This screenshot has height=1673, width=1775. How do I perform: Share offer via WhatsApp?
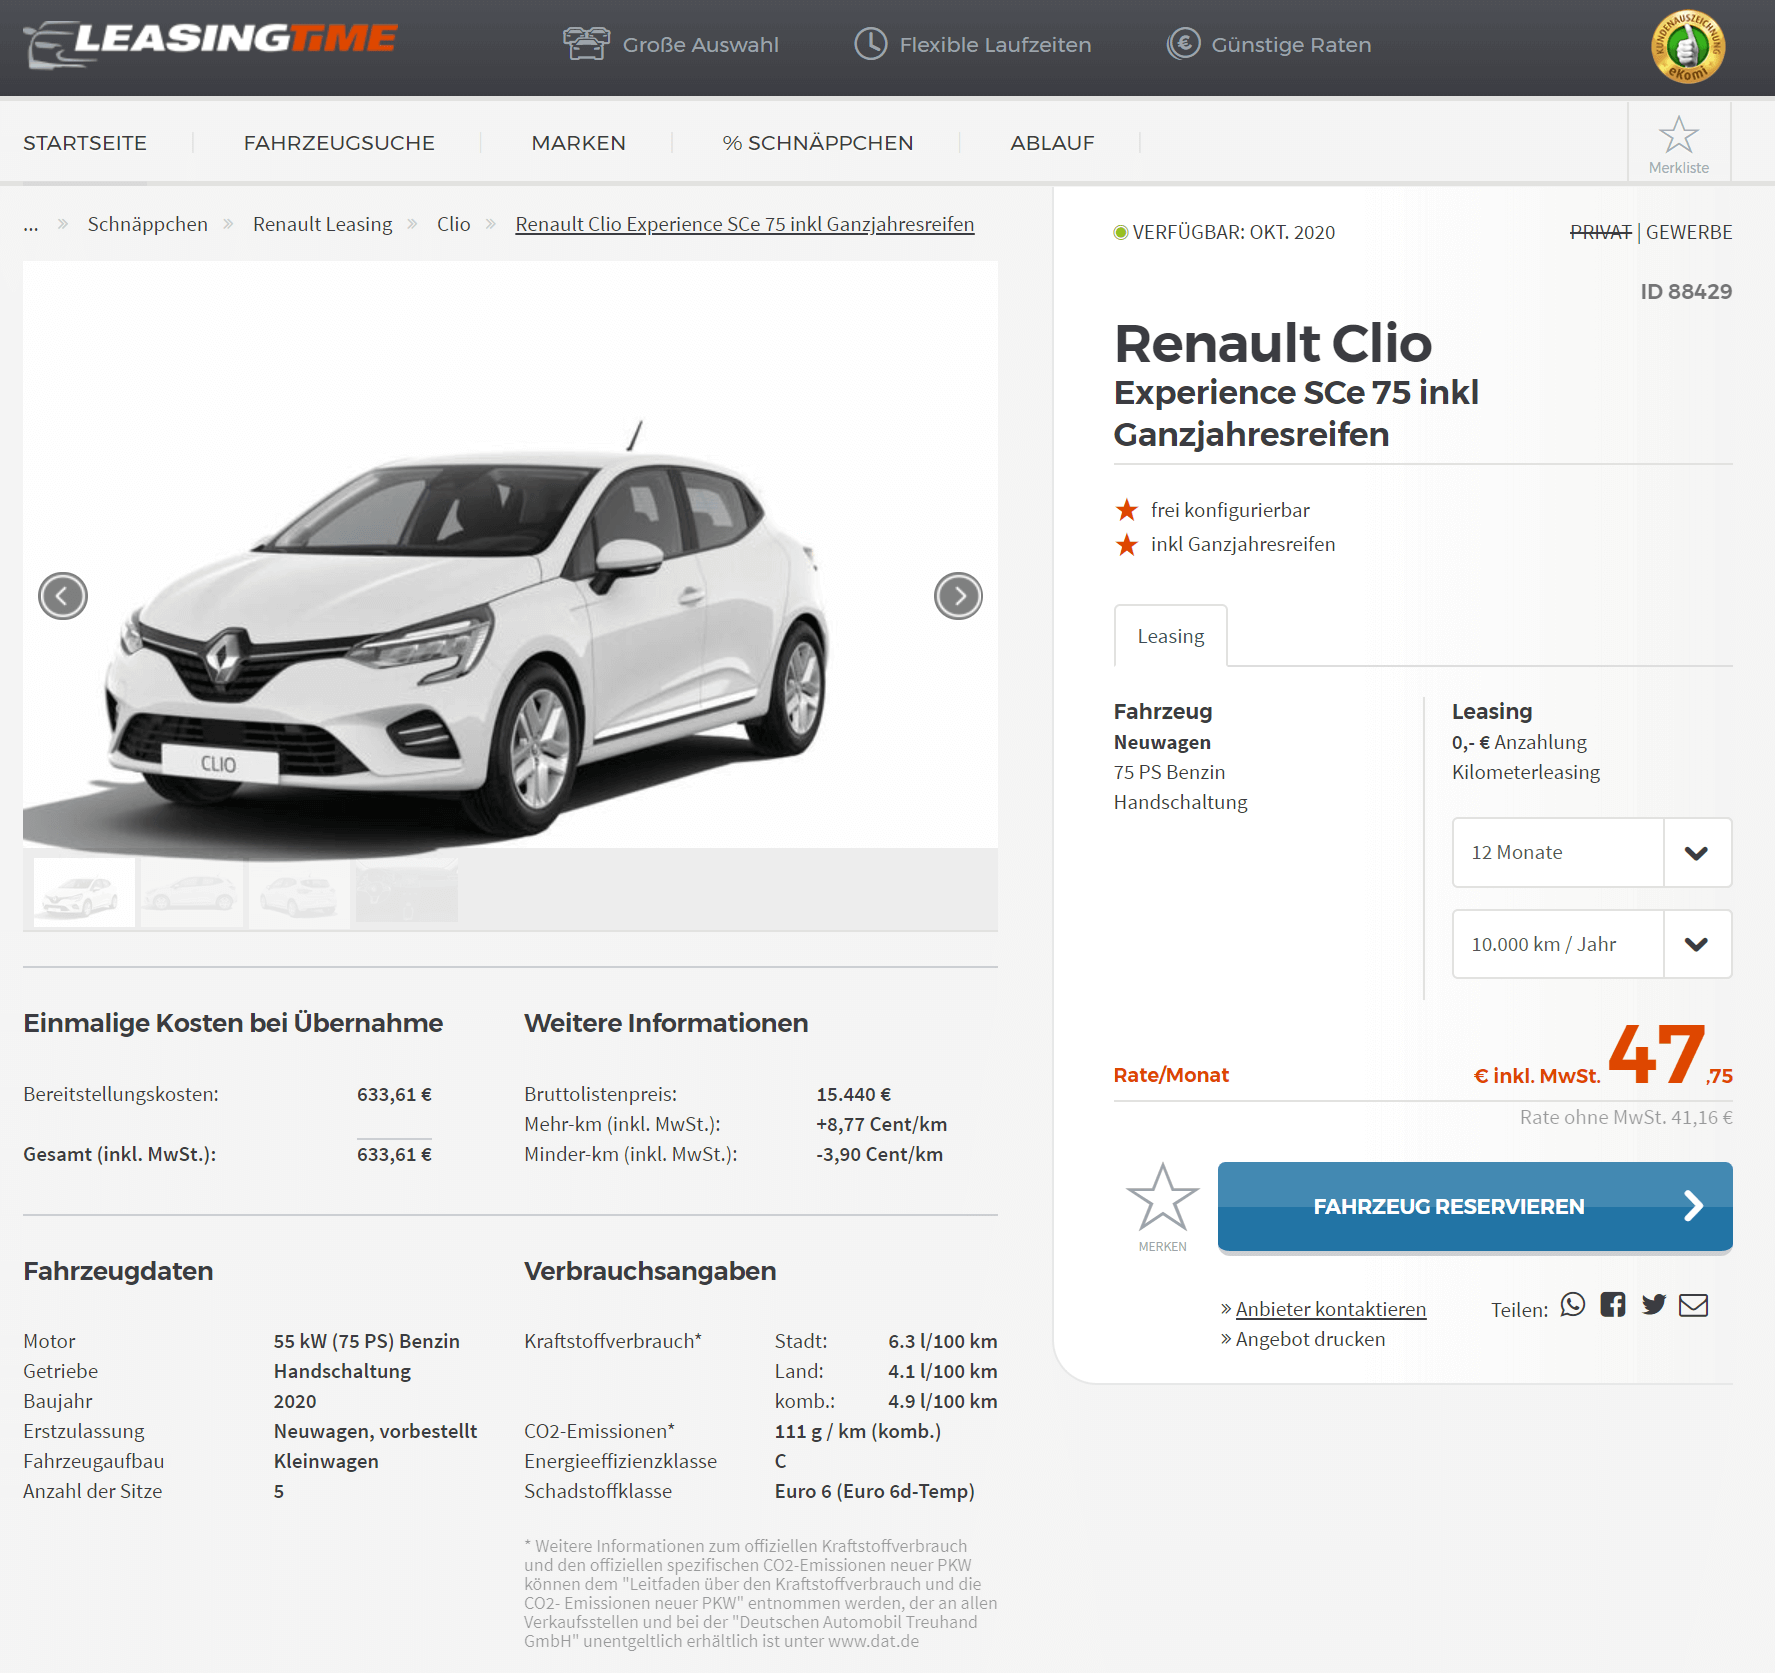pos(1573,1305)
